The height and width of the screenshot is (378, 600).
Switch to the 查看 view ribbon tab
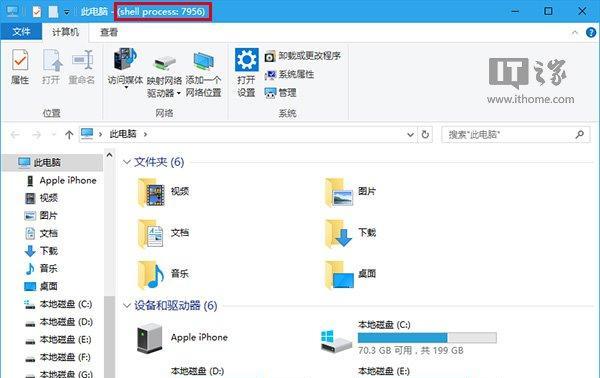(109, 32)
